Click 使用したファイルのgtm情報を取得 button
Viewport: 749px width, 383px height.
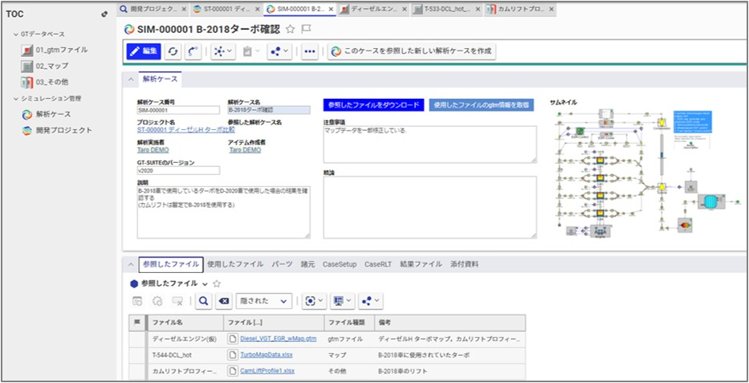[482, 105]
